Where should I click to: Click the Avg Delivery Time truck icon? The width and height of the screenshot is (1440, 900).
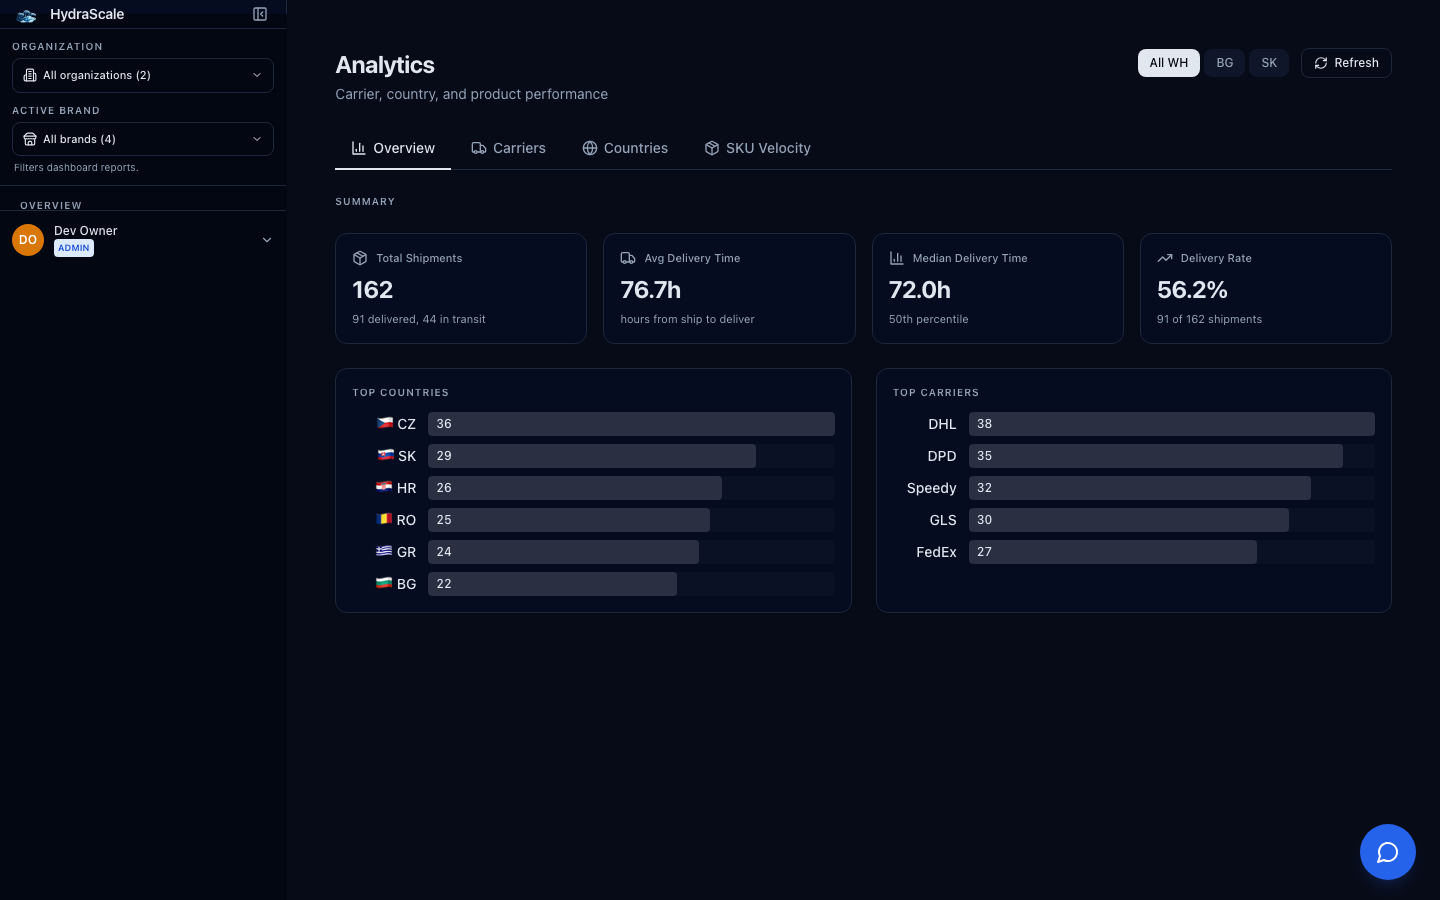click(628, 258)
